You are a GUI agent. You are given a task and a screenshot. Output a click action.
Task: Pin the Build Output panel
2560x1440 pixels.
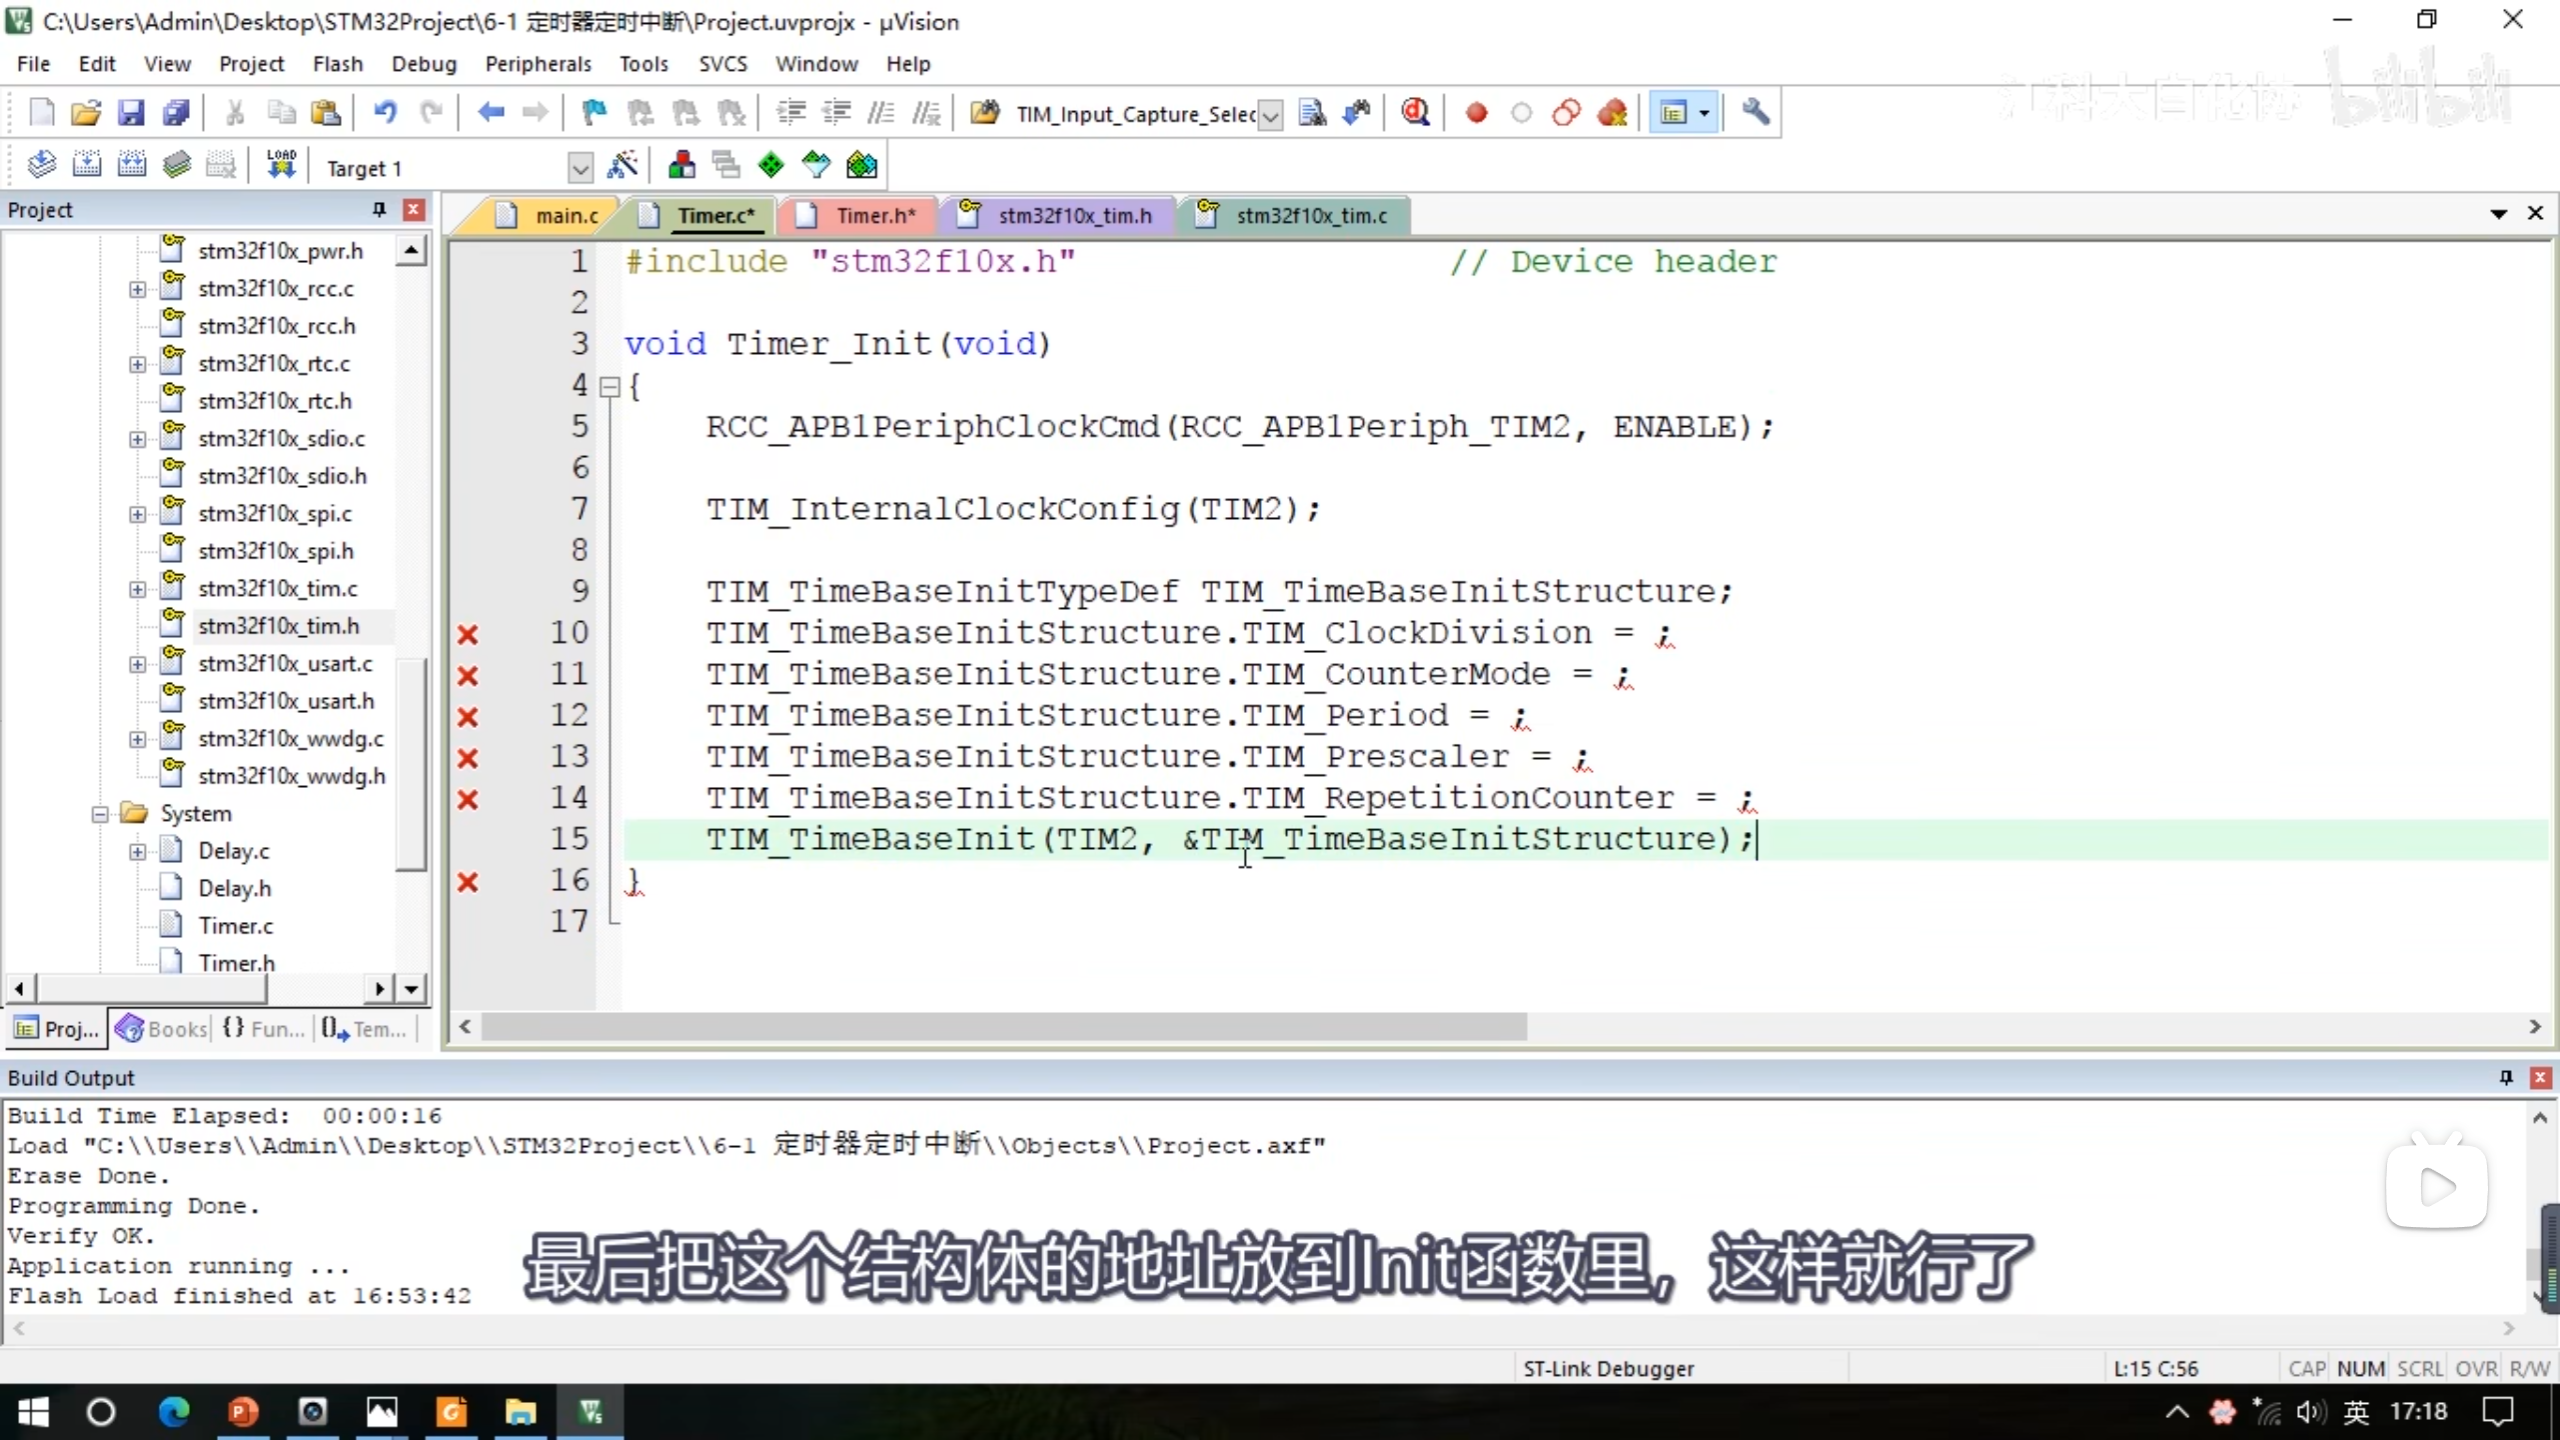pyautogui.click(x=2506, y=1077)
